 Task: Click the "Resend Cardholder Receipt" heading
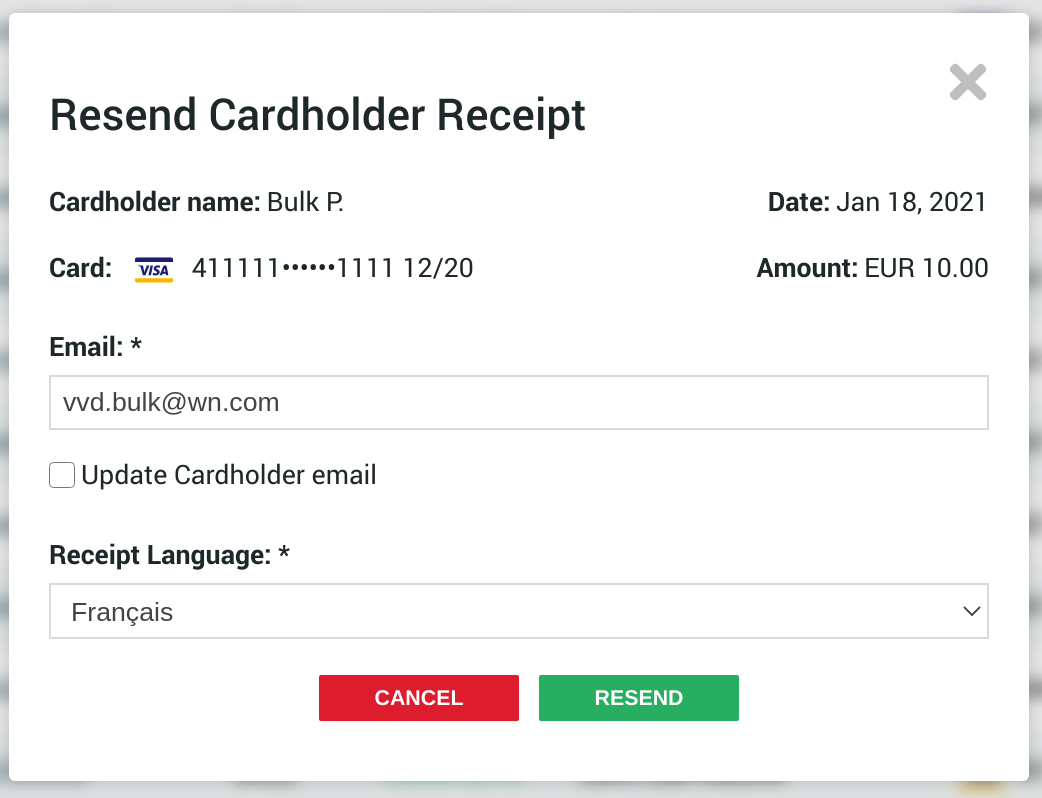317,115
